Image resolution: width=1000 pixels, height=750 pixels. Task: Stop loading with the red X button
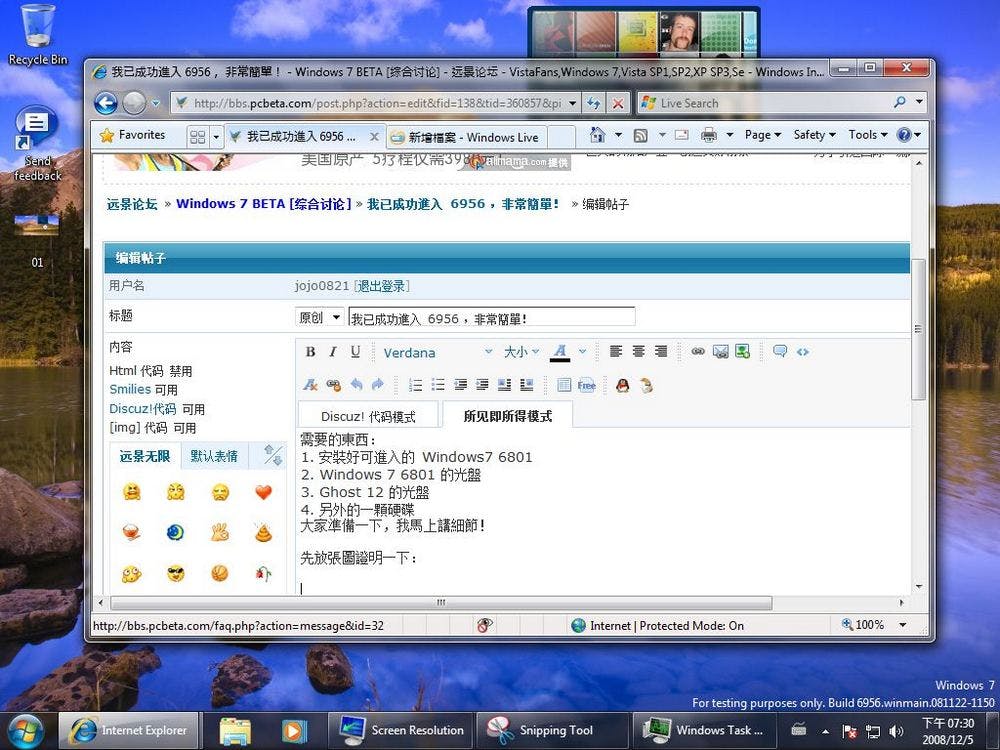pyautogui.click(x=617, y=103)
